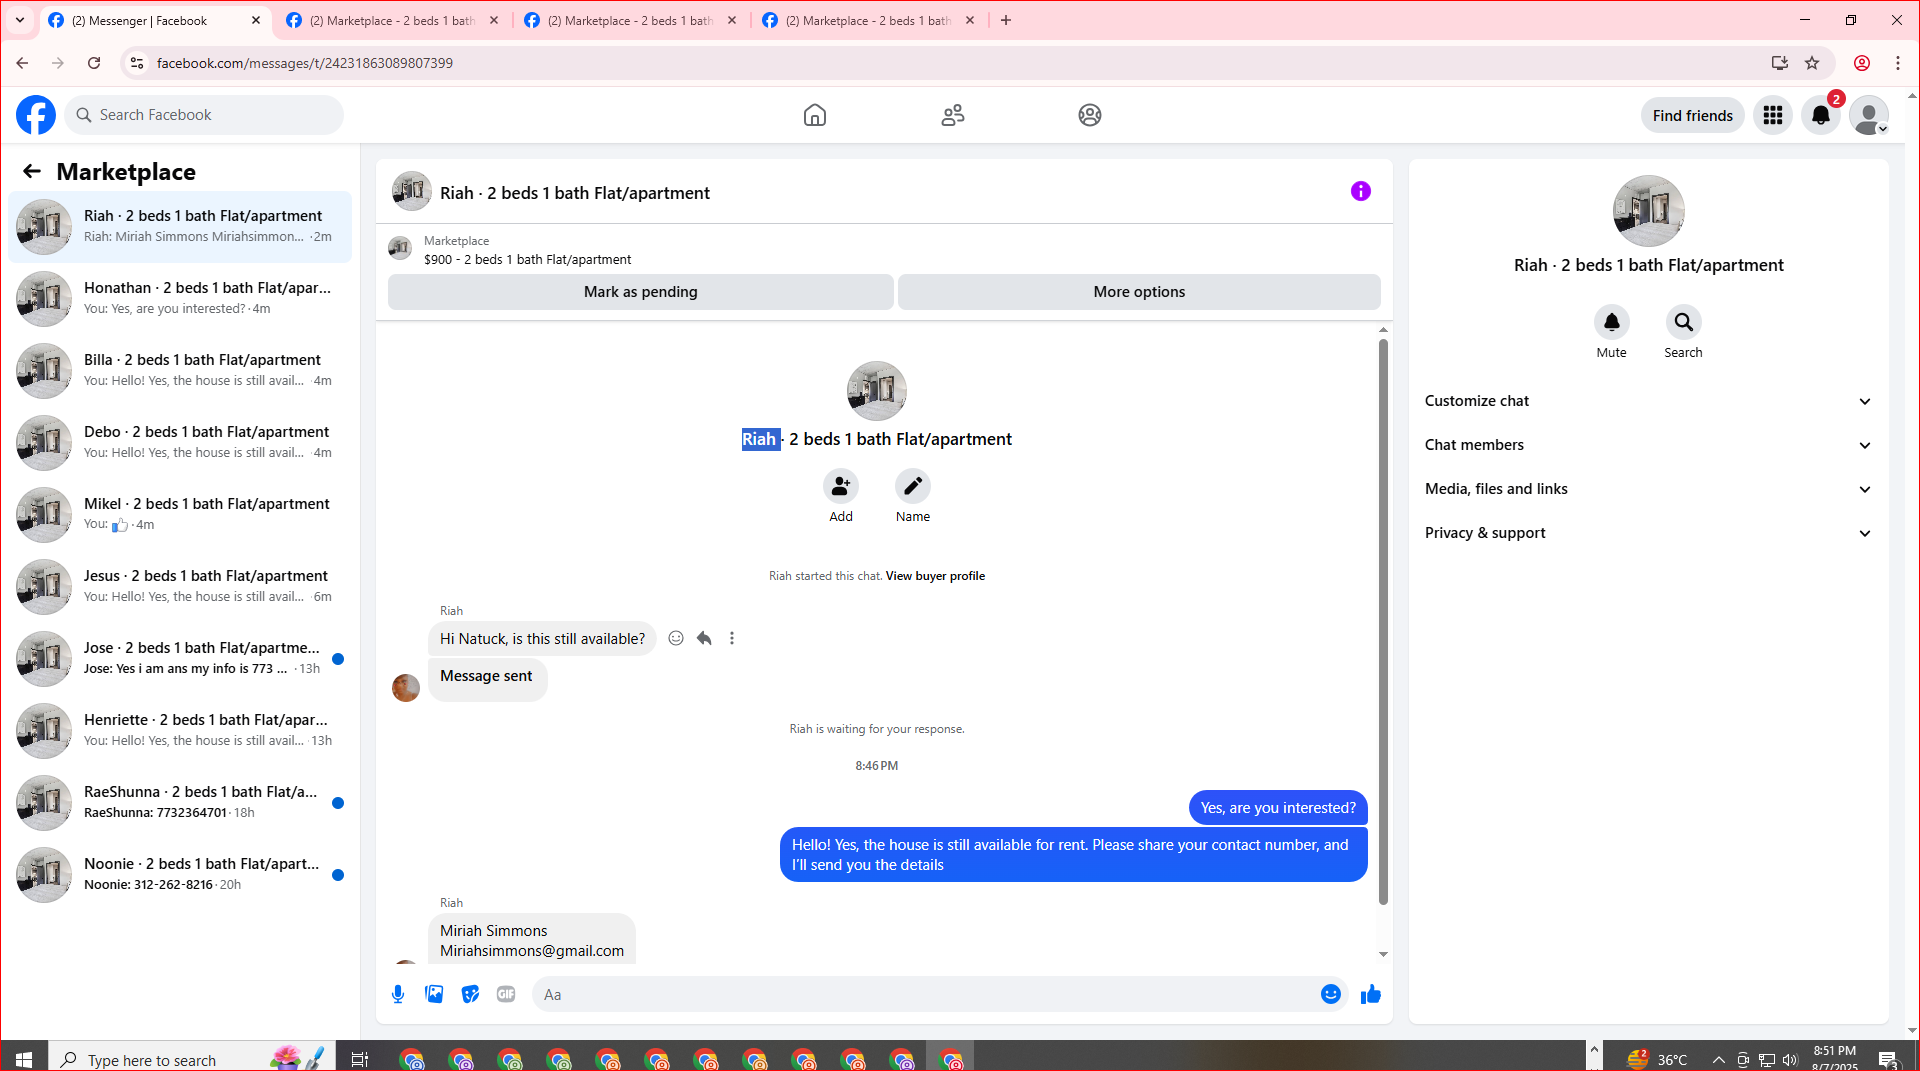Open the Facebook menu grid icon

pyautogui.click(x=1773, y=115)
